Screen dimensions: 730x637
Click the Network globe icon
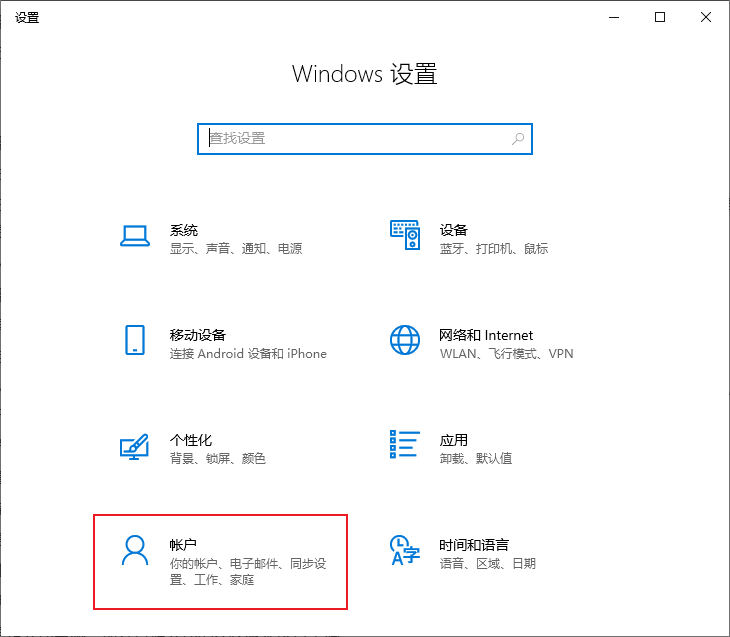coord(405,340)
